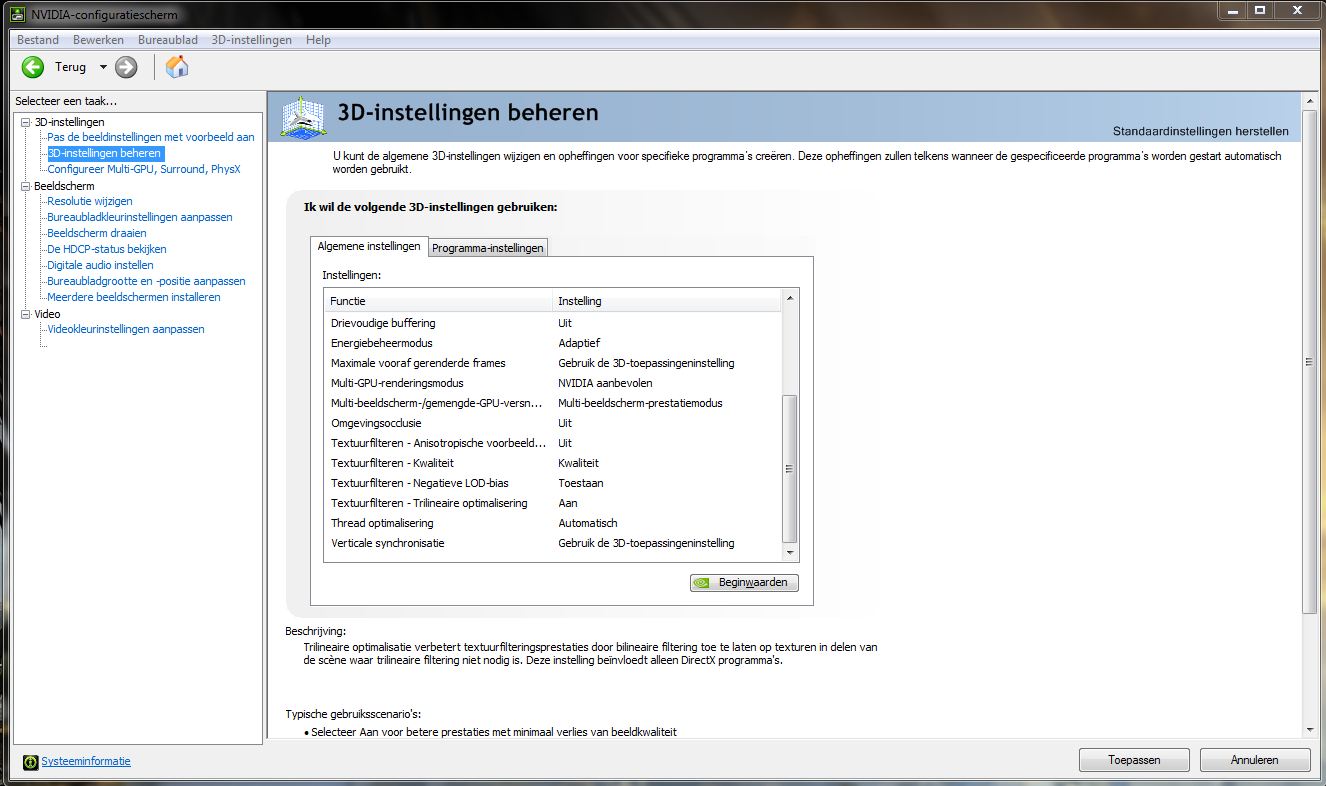Open Resolutie wijzigen task

click(x=90, y=201)
